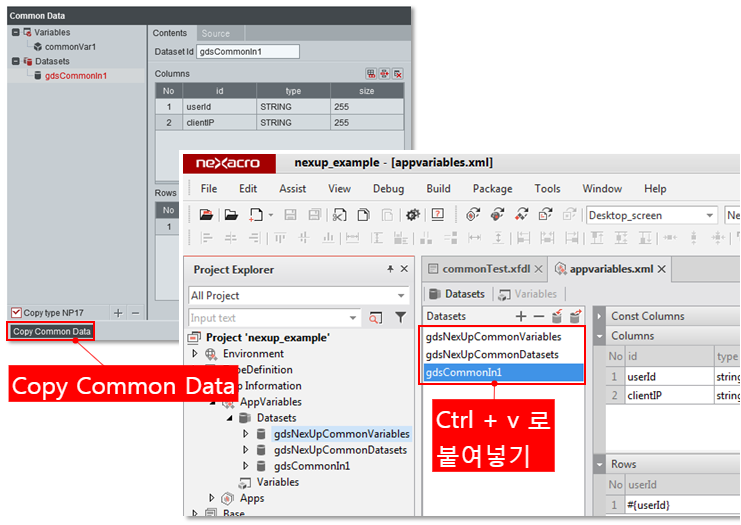Viewport: 741px width, 525px height.
Task: Open the Package menu
Action: point(492,189)
